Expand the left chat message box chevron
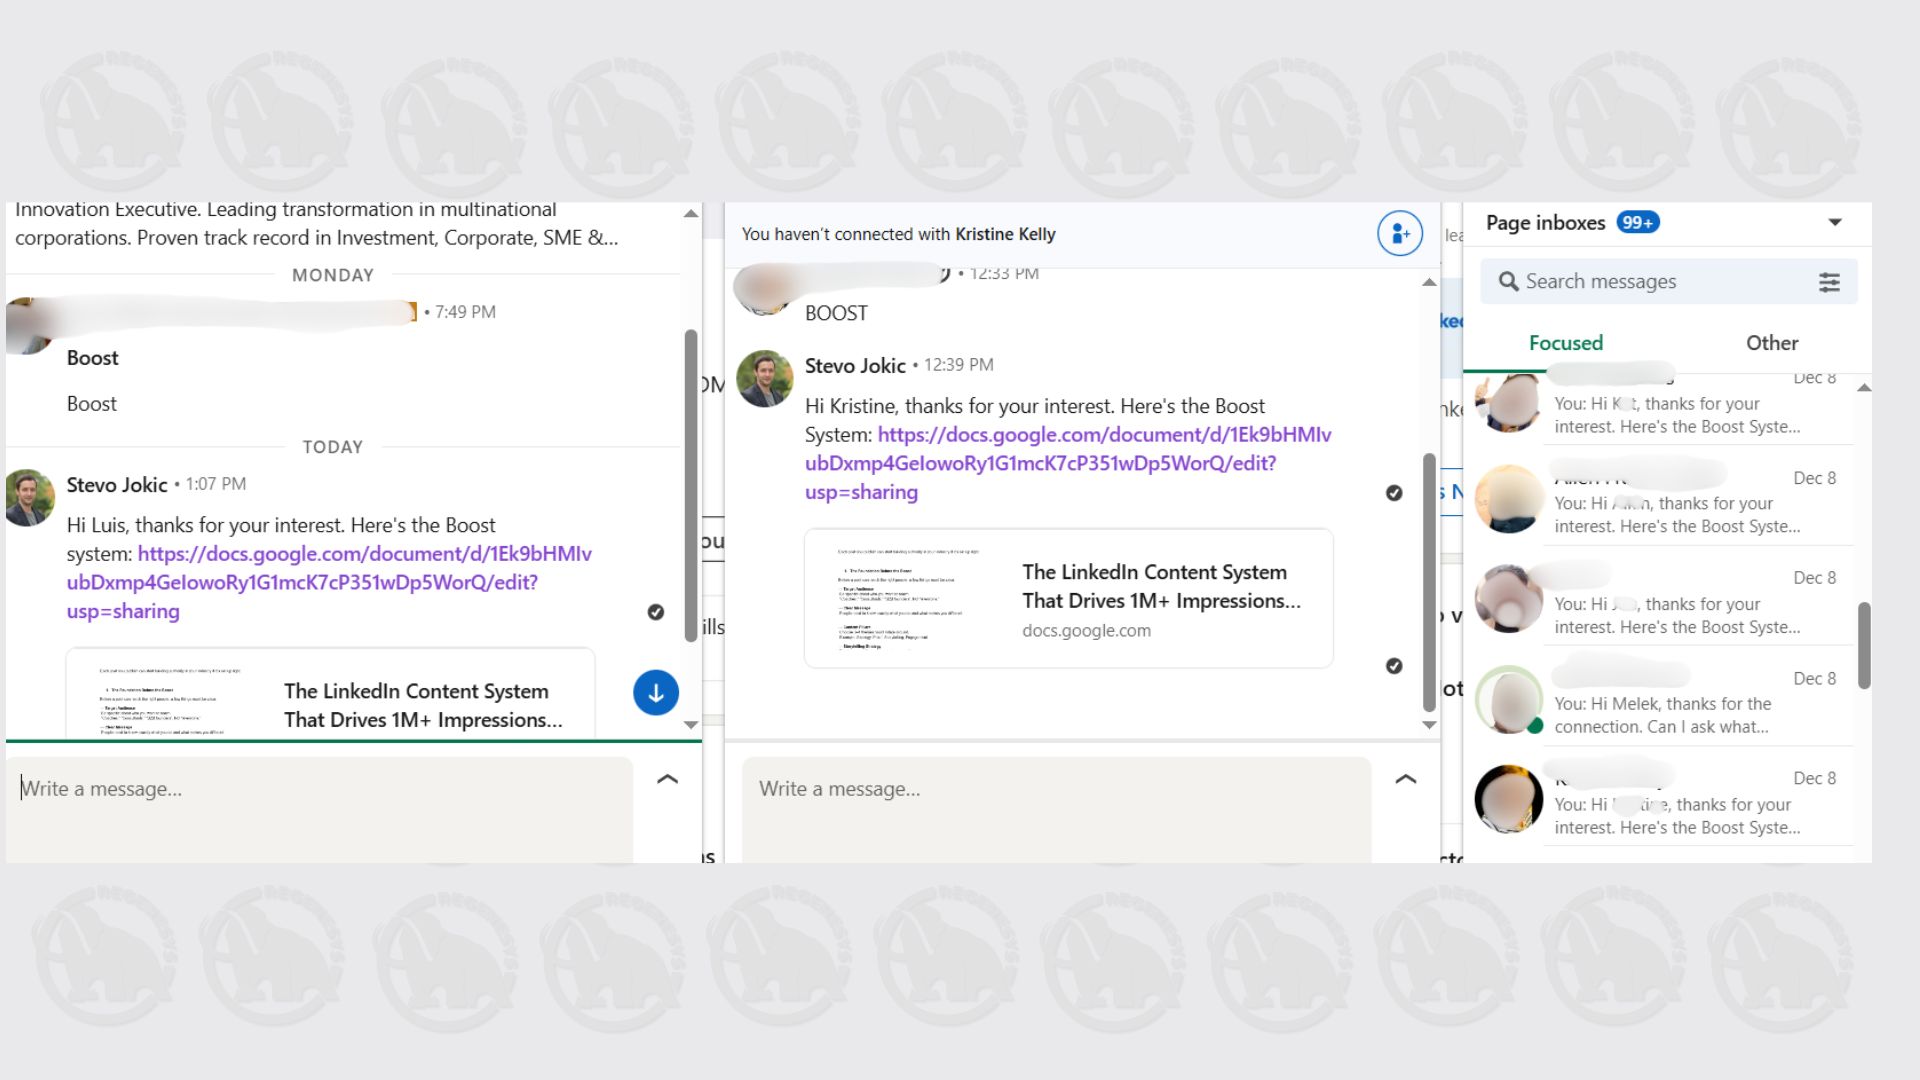 pos(667,779)
